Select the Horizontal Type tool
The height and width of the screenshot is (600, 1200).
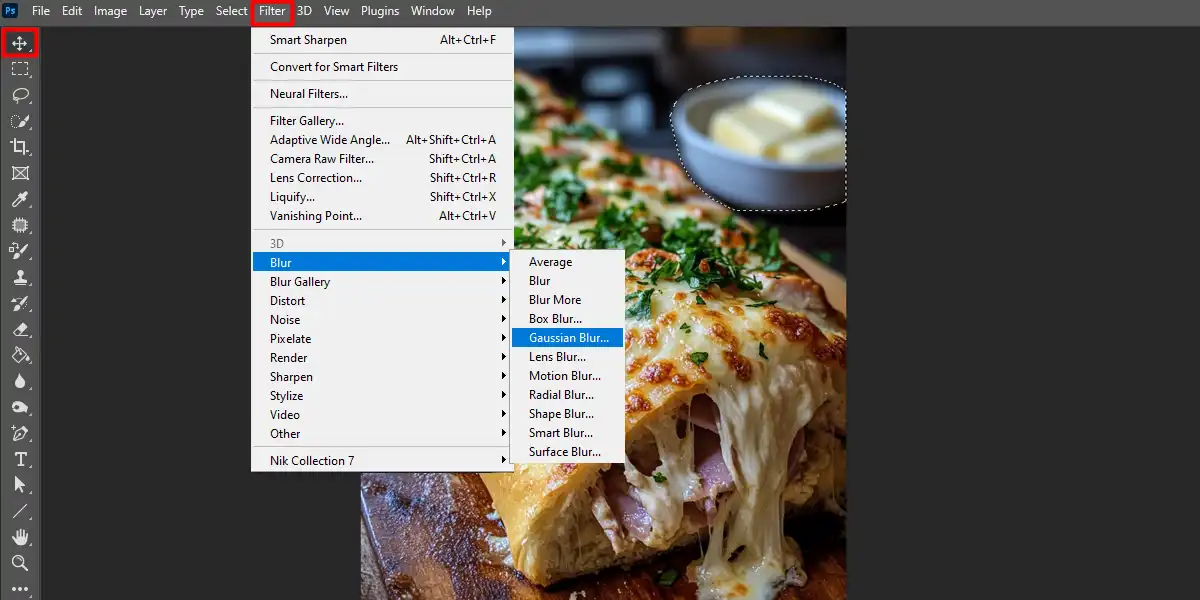[20, 459]
